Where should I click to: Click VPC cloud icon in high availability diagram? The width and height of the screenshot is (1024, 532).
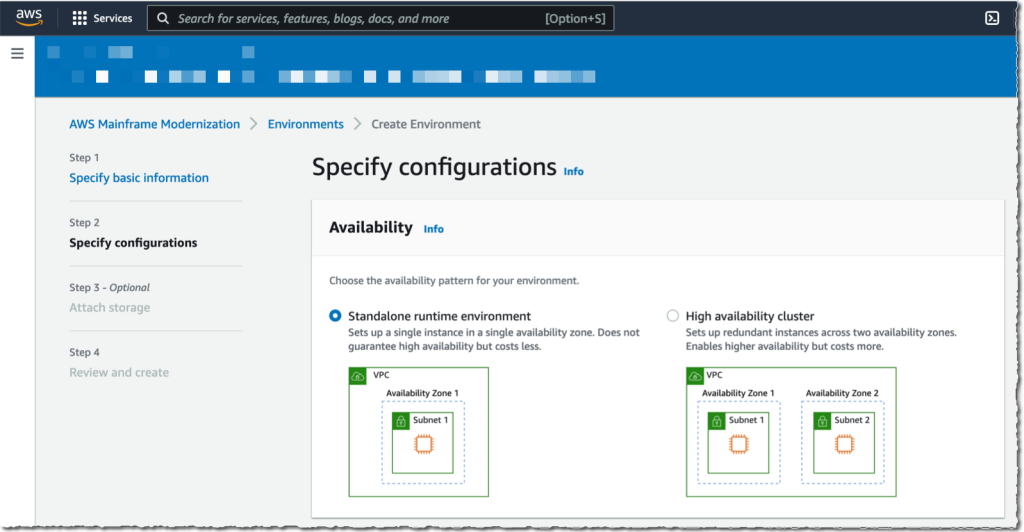click(x=695, y=376)
